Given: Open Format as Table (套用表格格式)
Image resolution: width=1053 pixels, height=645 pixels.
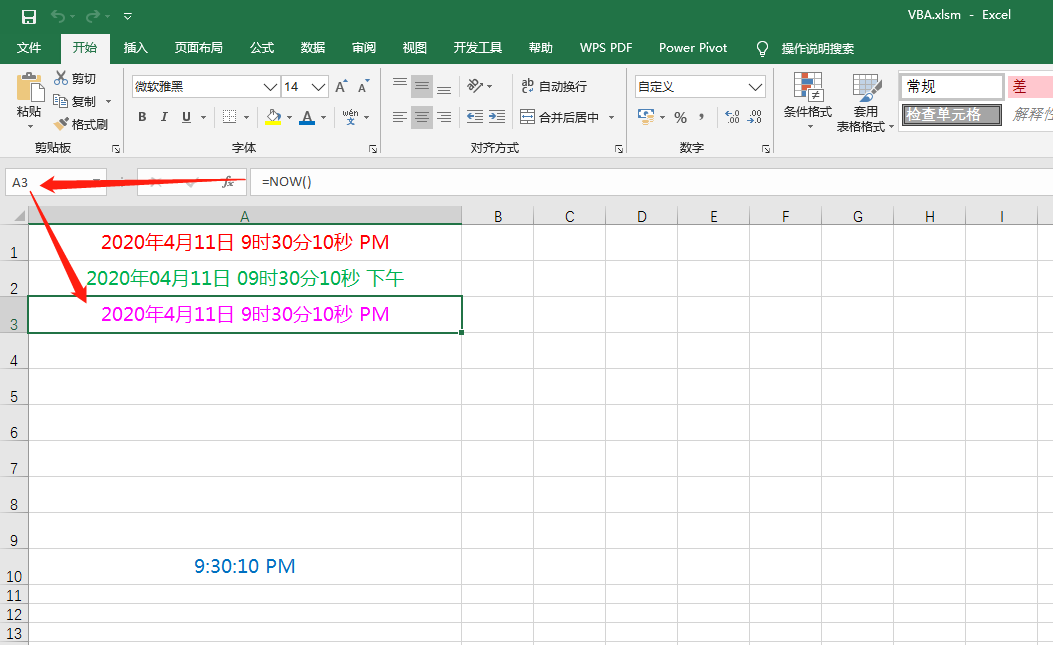Looking at the screenshot, I should [866, 103].
